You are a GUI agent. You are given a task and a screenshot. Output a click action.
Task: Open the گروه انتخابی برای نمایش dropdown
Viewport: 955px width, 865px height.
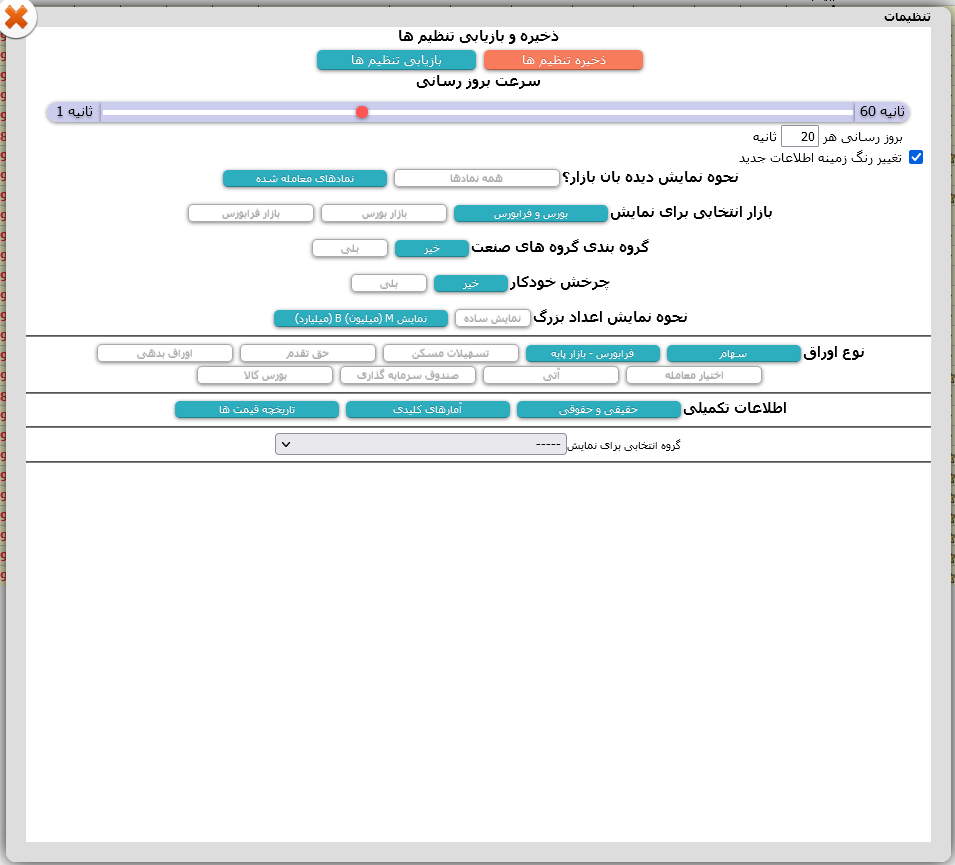click(x=420, y=444)
